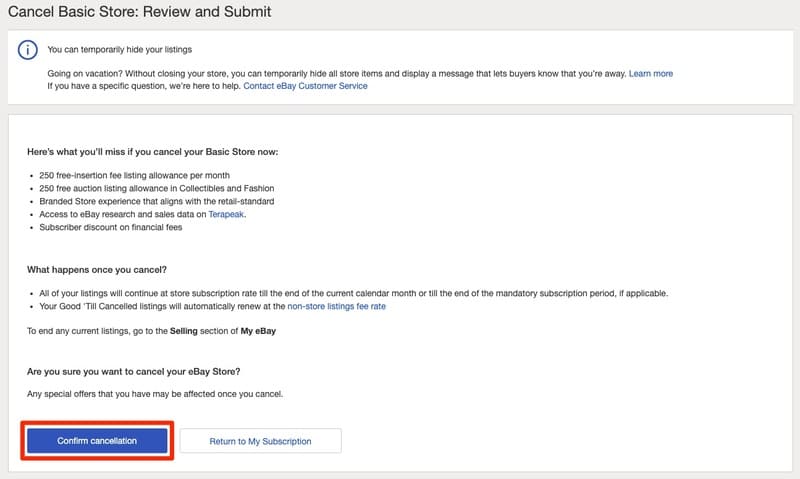Follow the Terapeak link
This screenshot has height=479, width=800.
pyautogui.click(x=226, y=214)
